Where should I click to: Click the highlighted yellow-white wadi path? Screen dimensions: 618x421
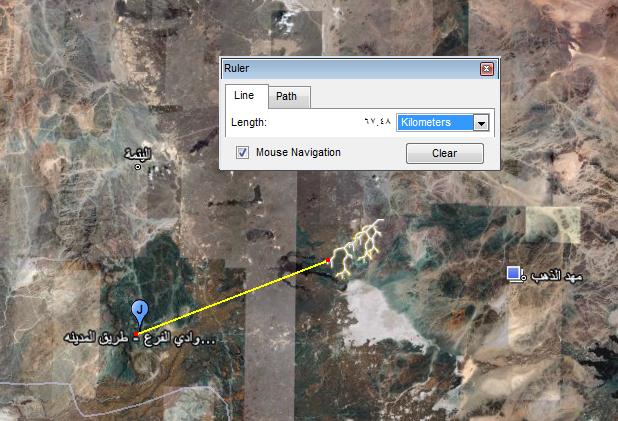point(355,250)
